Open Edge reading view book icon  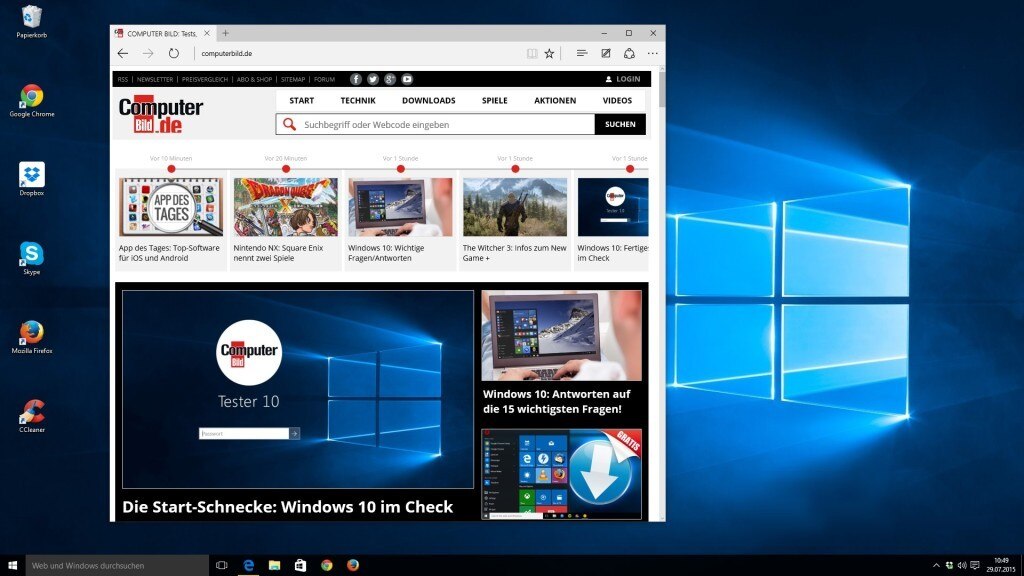(532, 53)
